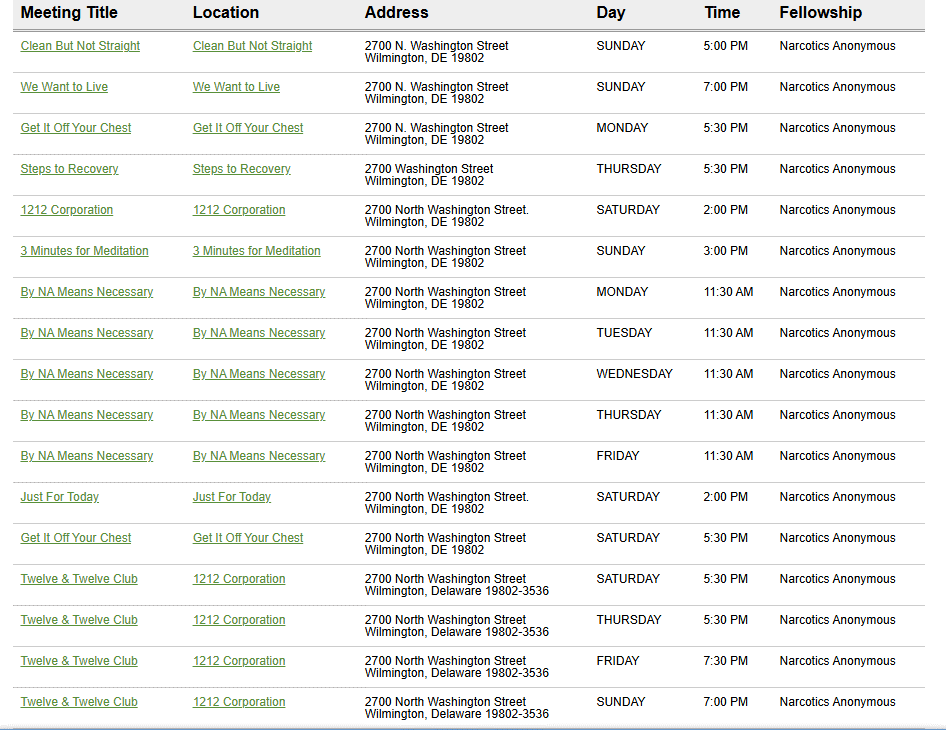Select Narcotics Anonymous in Just For Today row

coord(837,497)
